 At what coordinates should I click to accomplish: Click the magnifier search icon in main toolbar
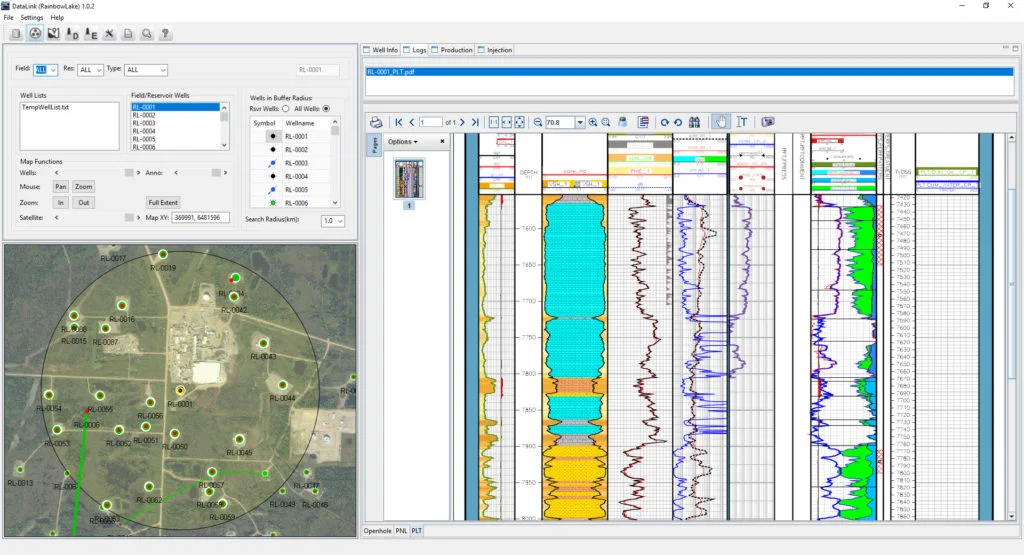click(147, 34)
